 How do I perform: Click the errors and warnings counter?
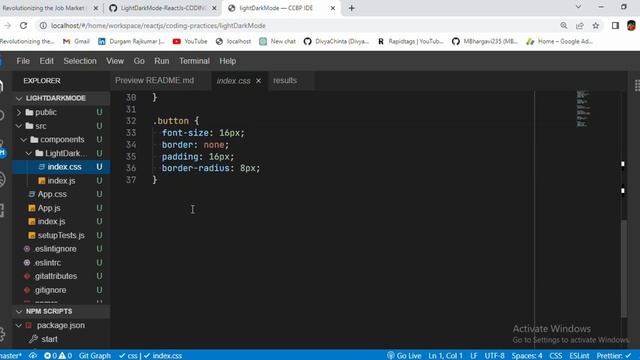[58, 356]
